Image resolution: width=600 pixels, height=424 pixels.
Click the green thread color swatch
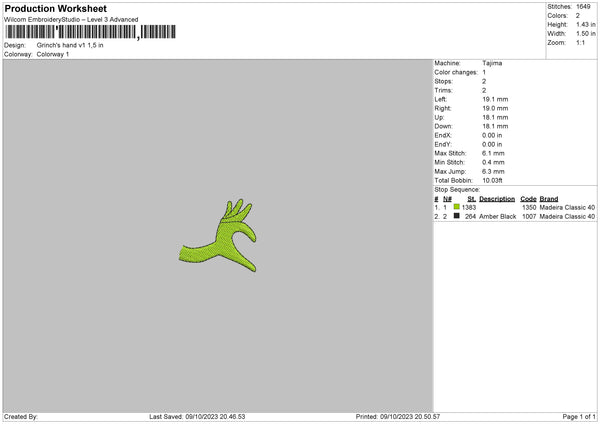456,207
